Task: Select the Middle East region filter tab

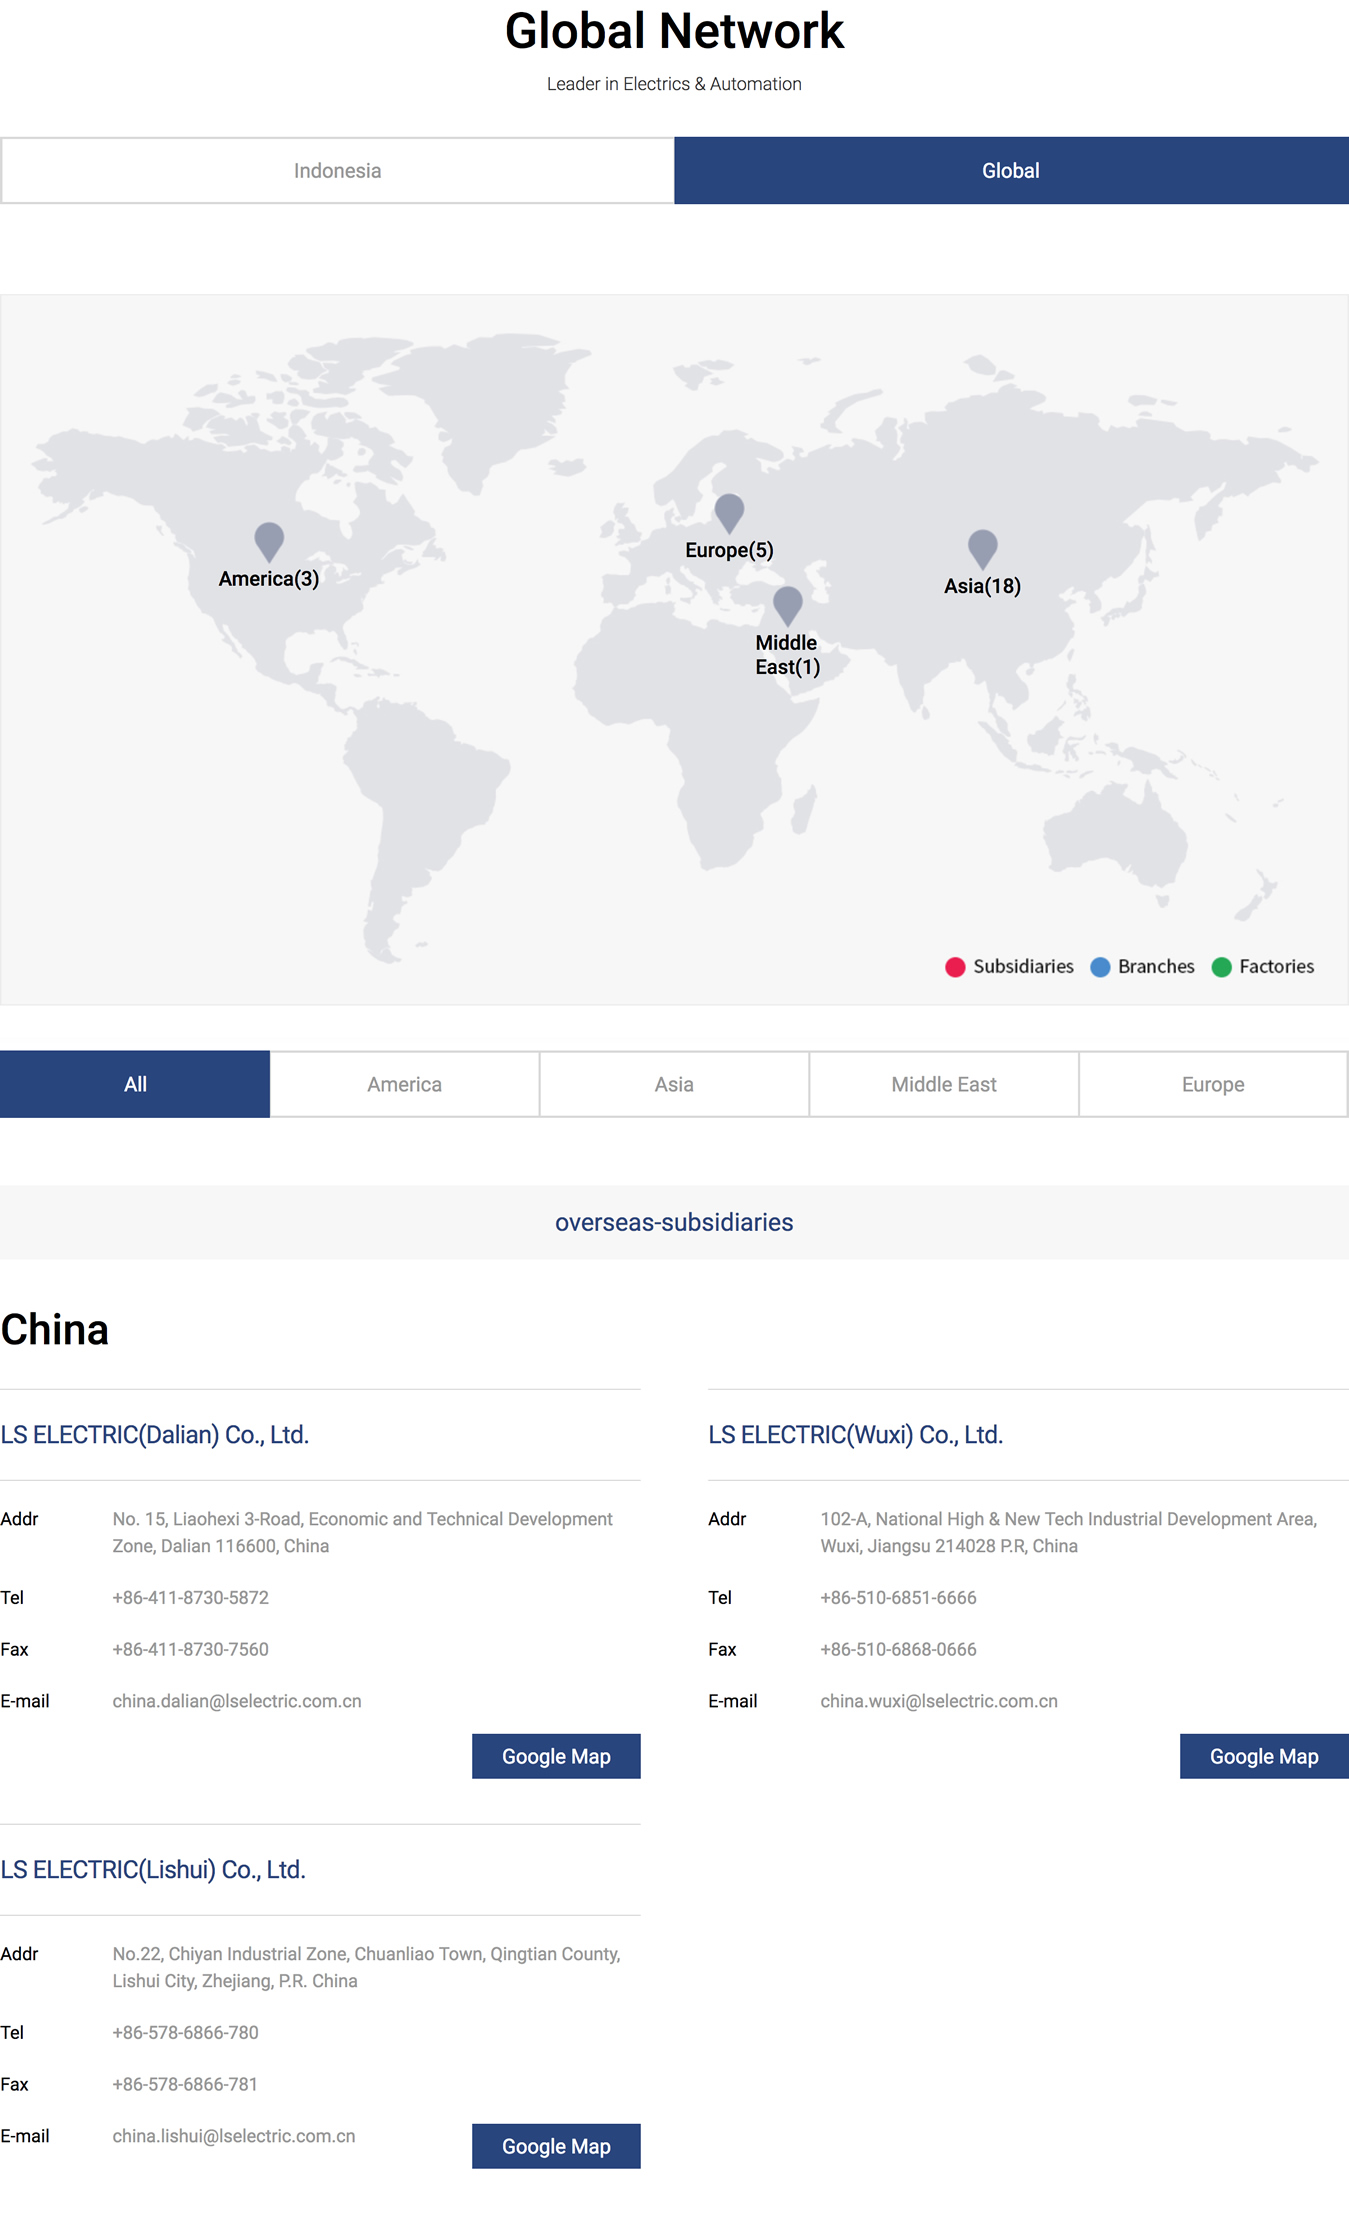Action: click(944, 1084)
